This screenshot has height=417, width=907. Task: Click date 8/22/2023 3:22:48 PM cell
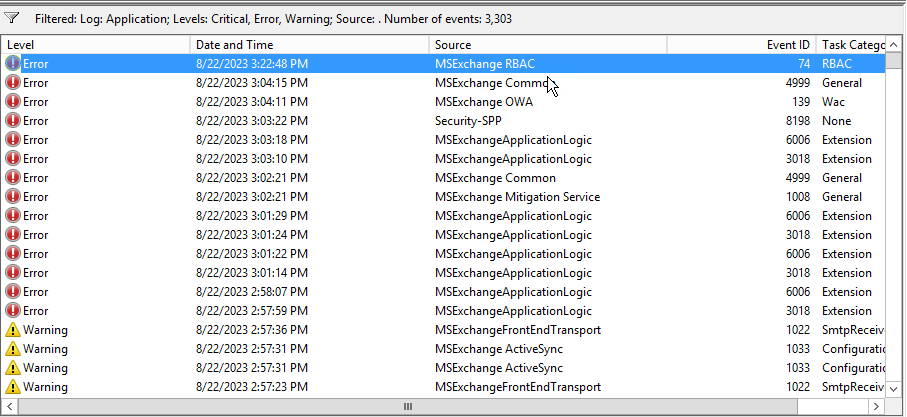252,64
